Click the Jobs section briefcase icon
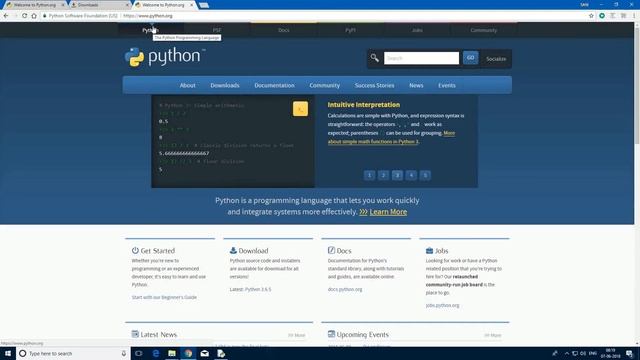 429,250
